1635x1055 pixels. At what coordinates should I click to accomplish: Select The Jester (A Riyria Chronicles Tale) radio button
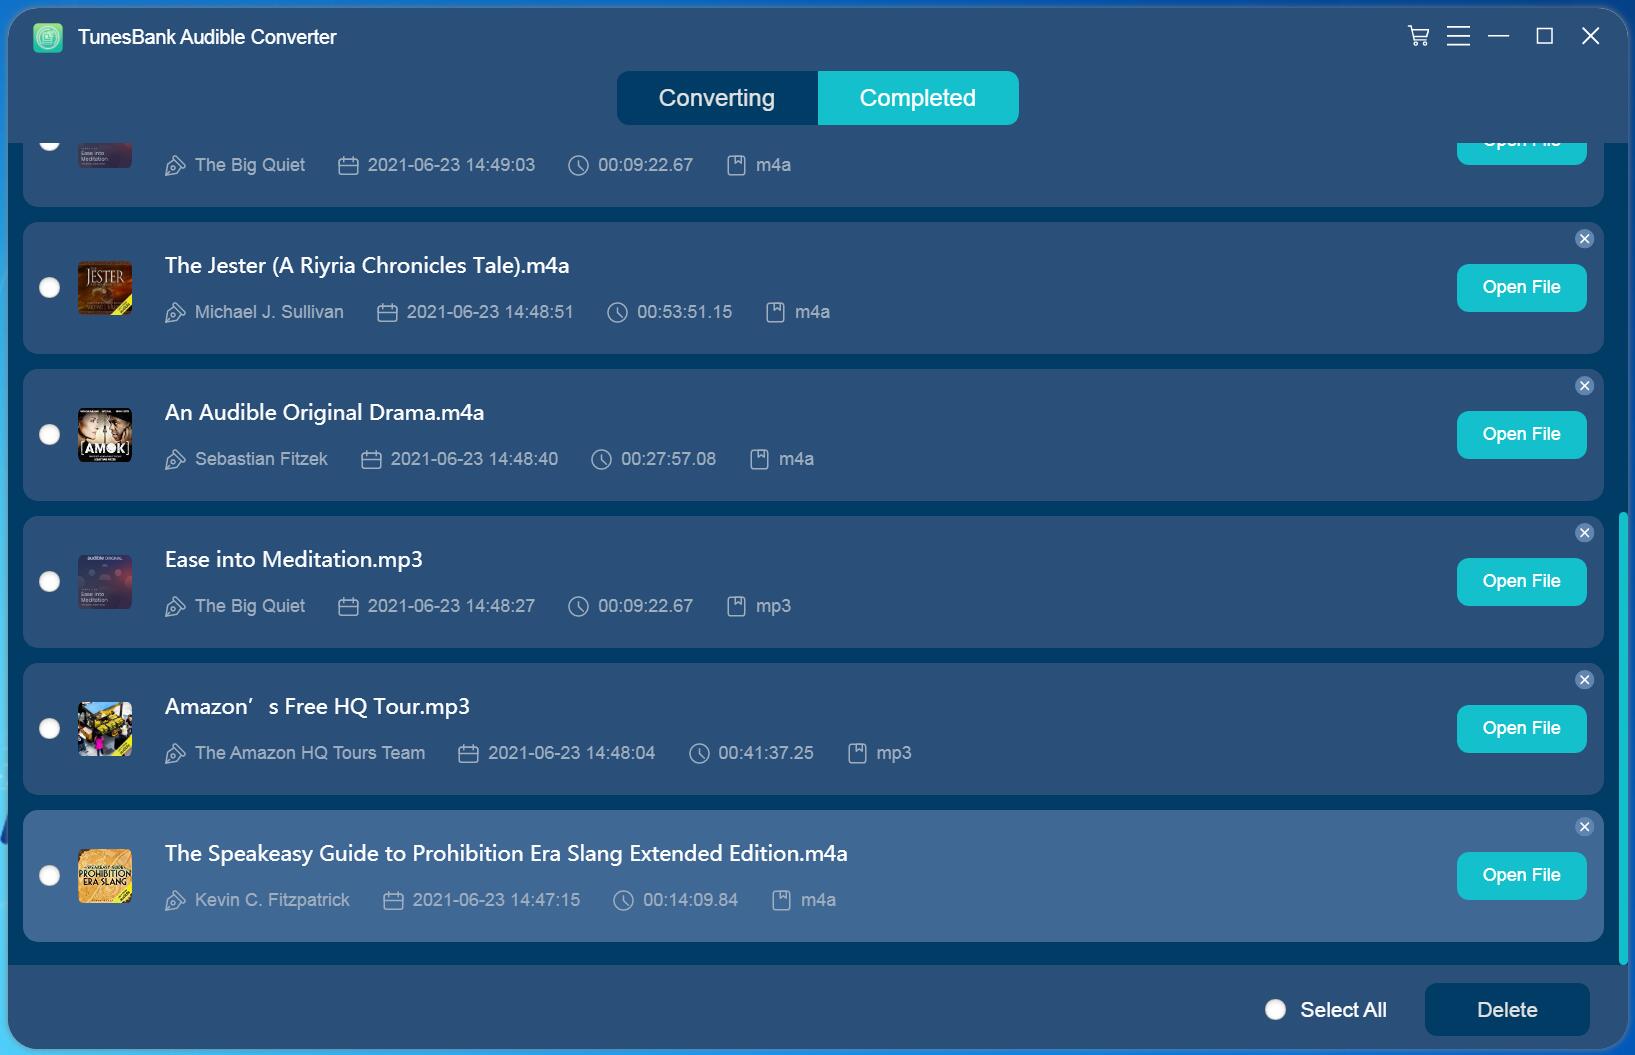pyautogui.click(x=49, y=288)
